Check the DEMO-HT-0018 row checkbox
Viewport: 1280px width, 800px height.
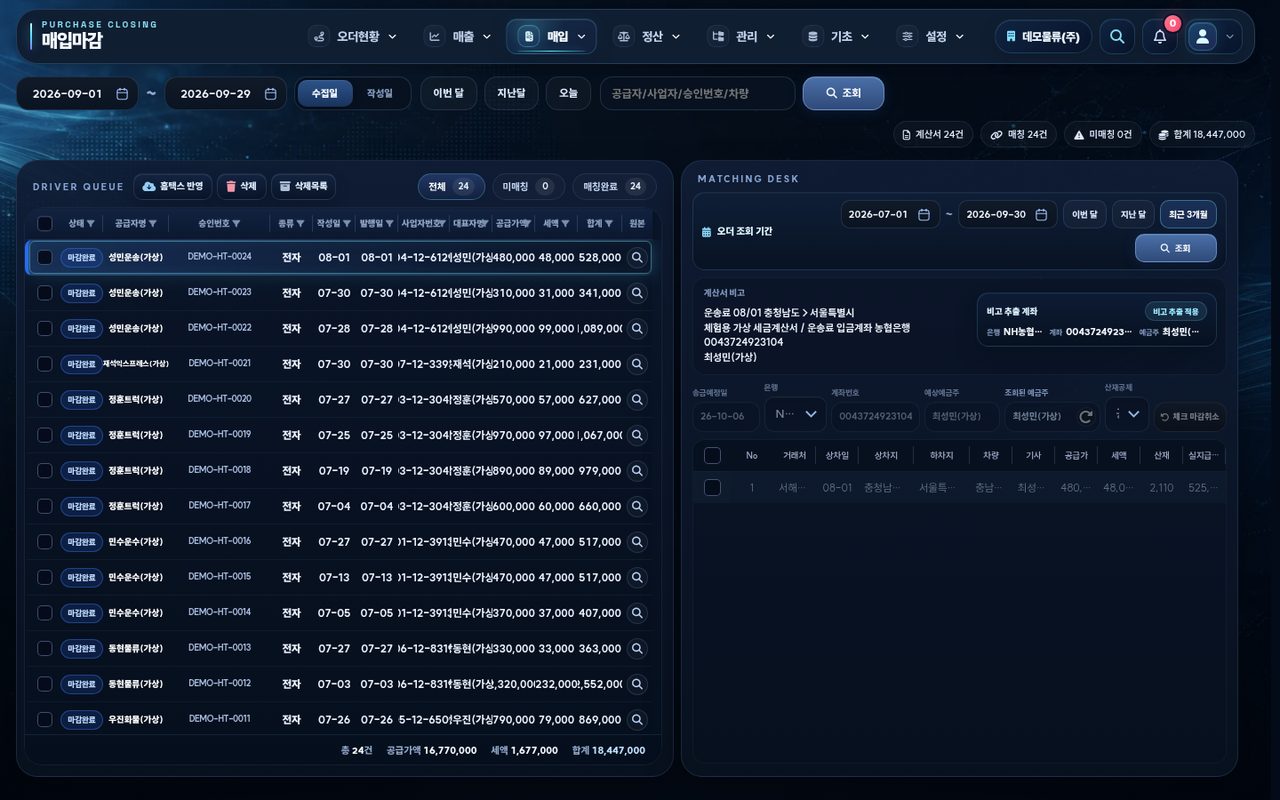(x=45, y=471)
